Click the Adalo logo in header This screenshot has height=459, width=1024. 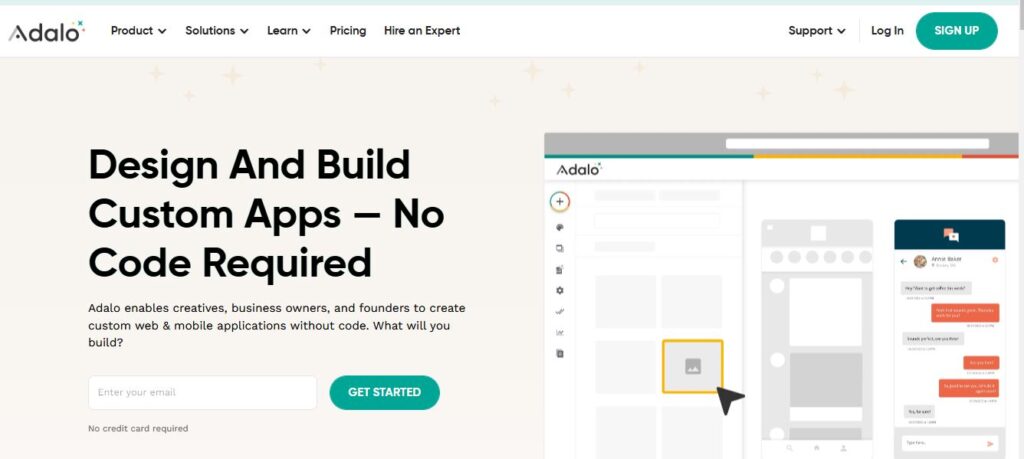point(47,31)
